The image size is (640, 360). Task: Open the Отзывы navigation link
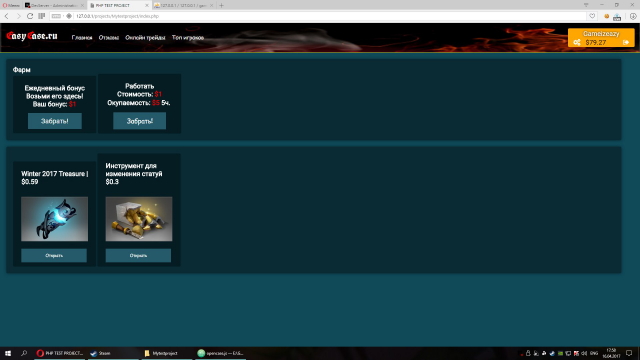click(x=109, y=38)
